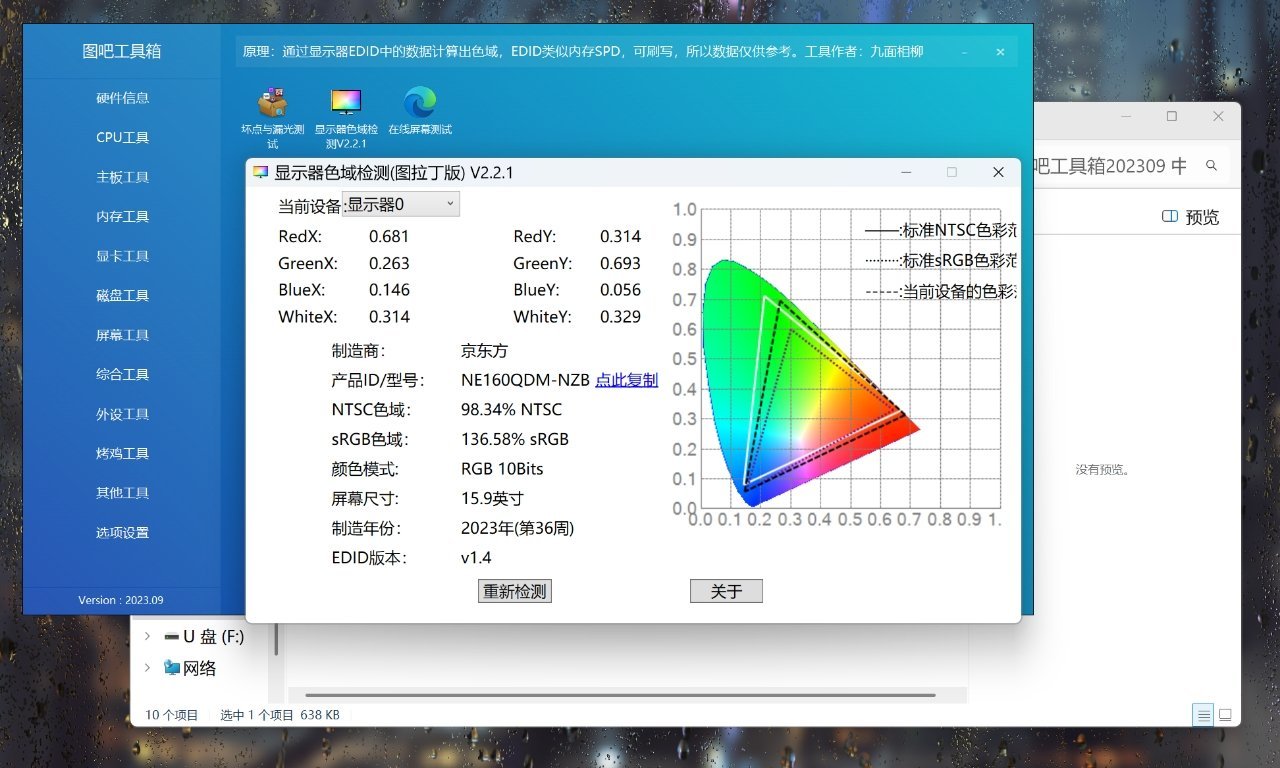Switch to CPU工具 in the sidebar
The width and height of the screenshot is (1280, 768).
(x=122, y=137)
